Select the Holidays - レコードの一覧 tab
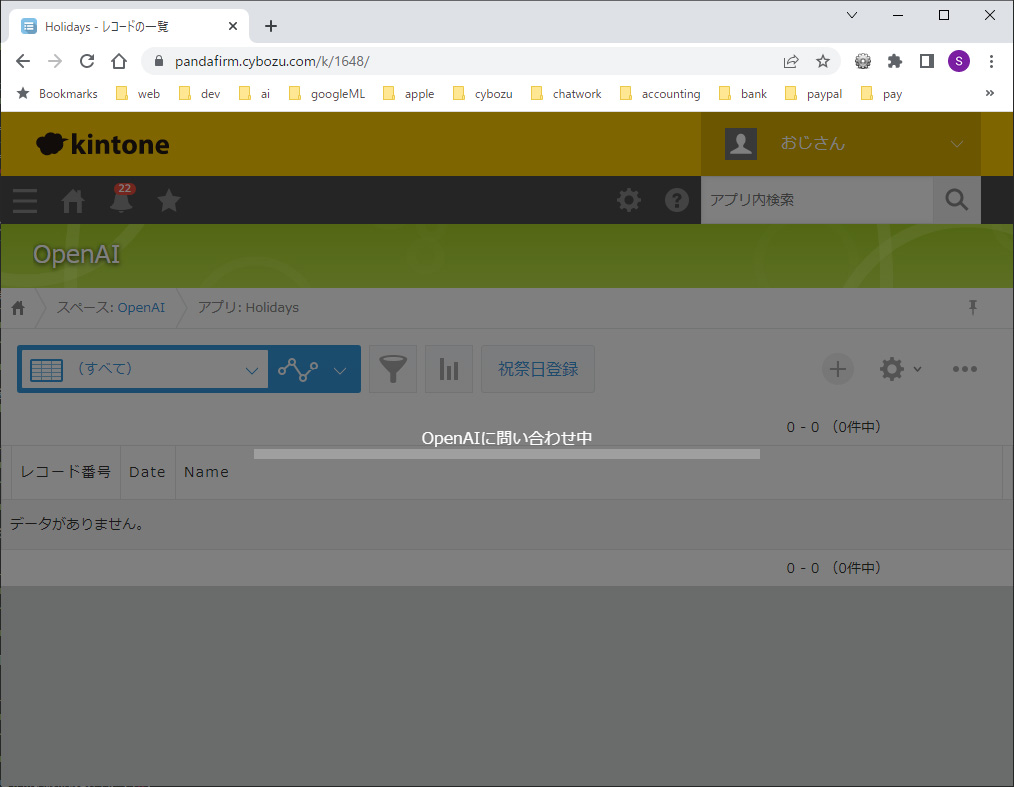 [x=129, y=27]
